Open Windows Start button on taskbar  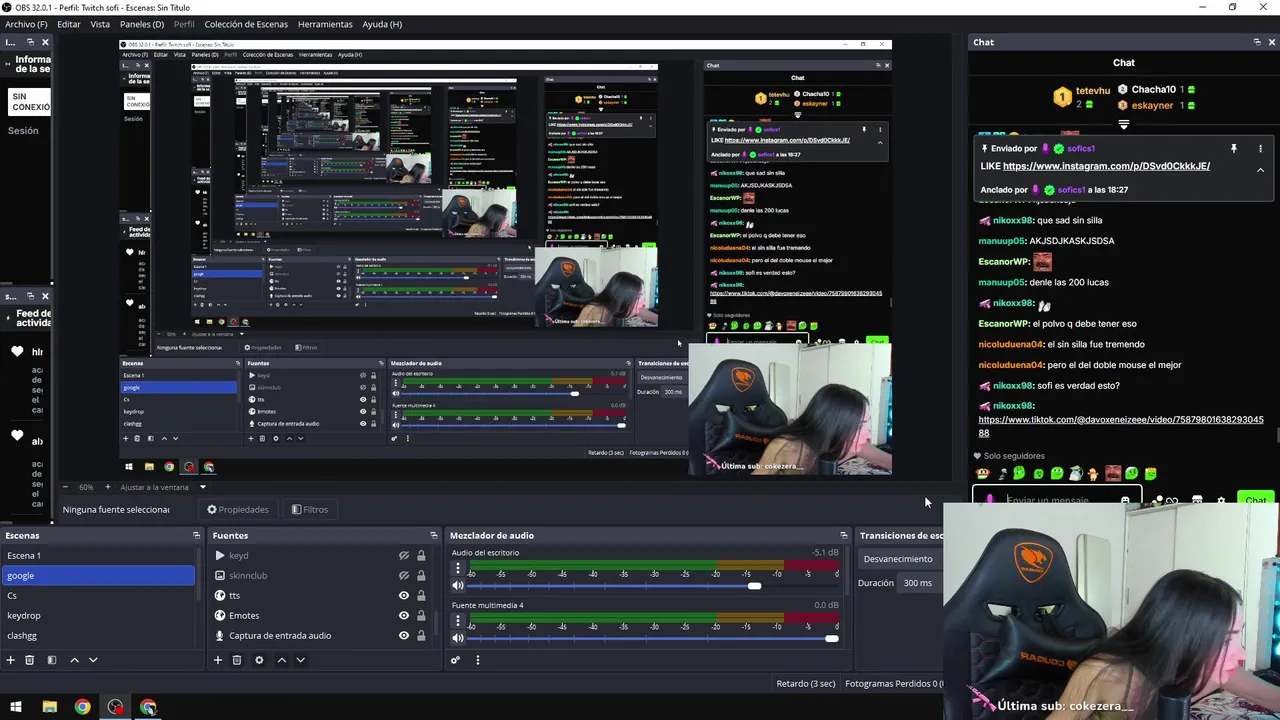[x=16, y=707]
